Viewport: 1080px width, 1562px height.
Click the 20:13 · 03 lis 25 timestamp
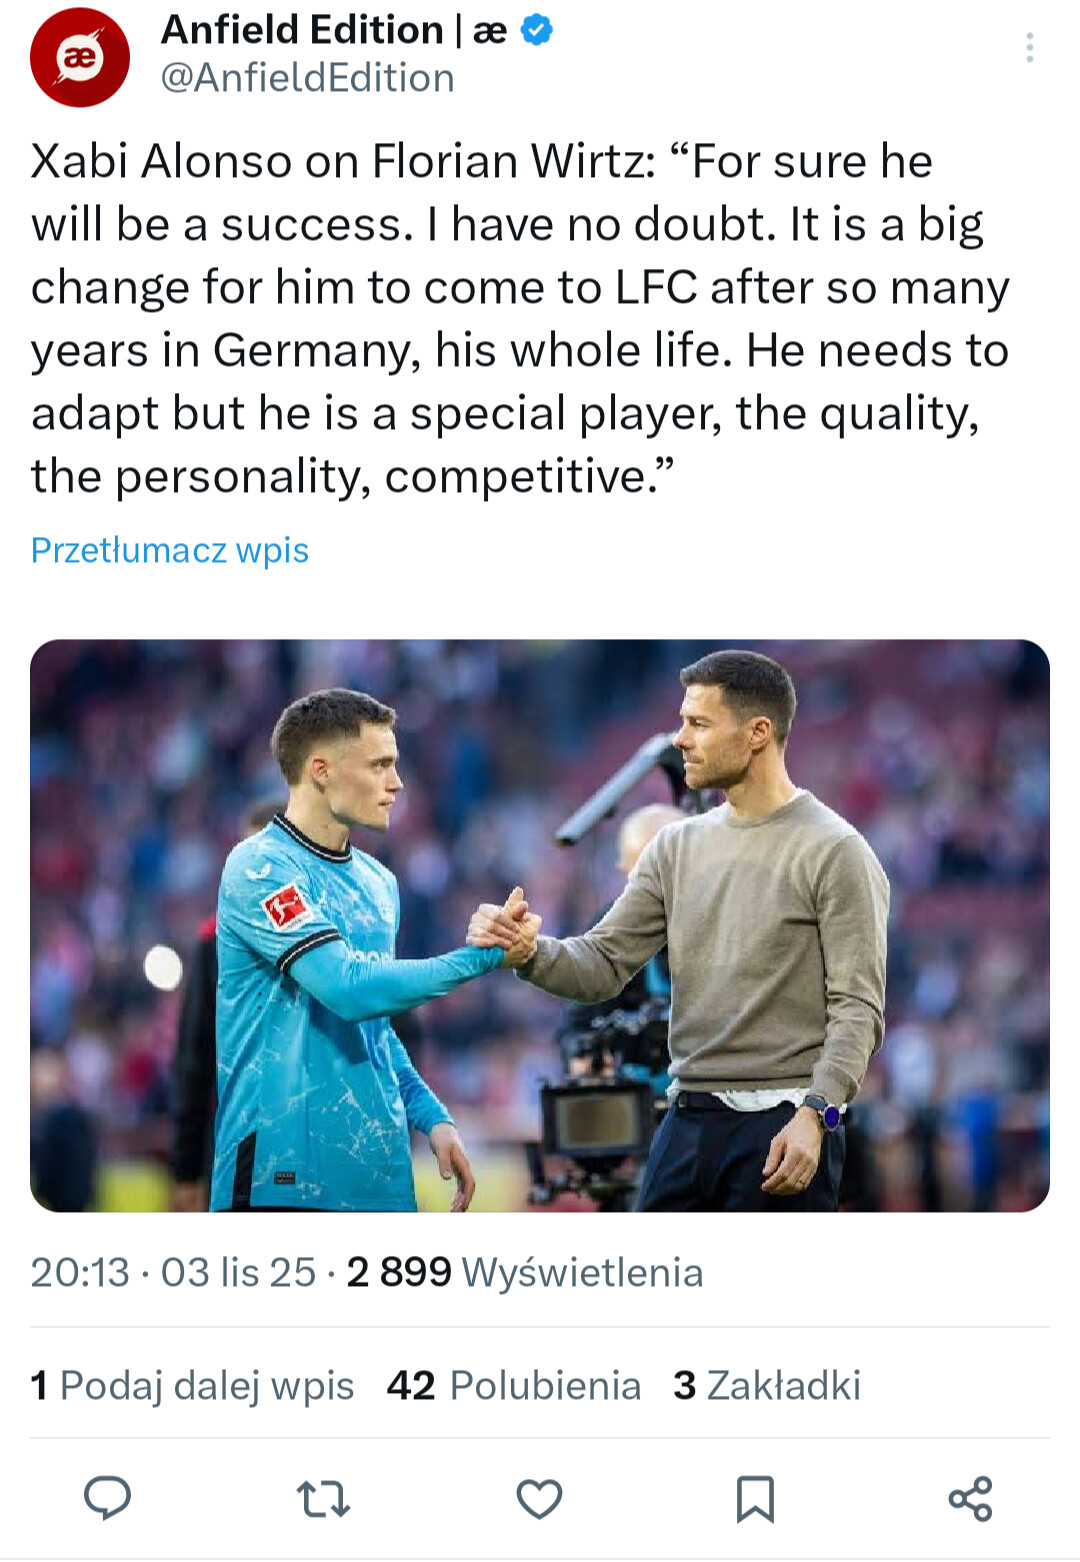click(x=173, y=1272)
